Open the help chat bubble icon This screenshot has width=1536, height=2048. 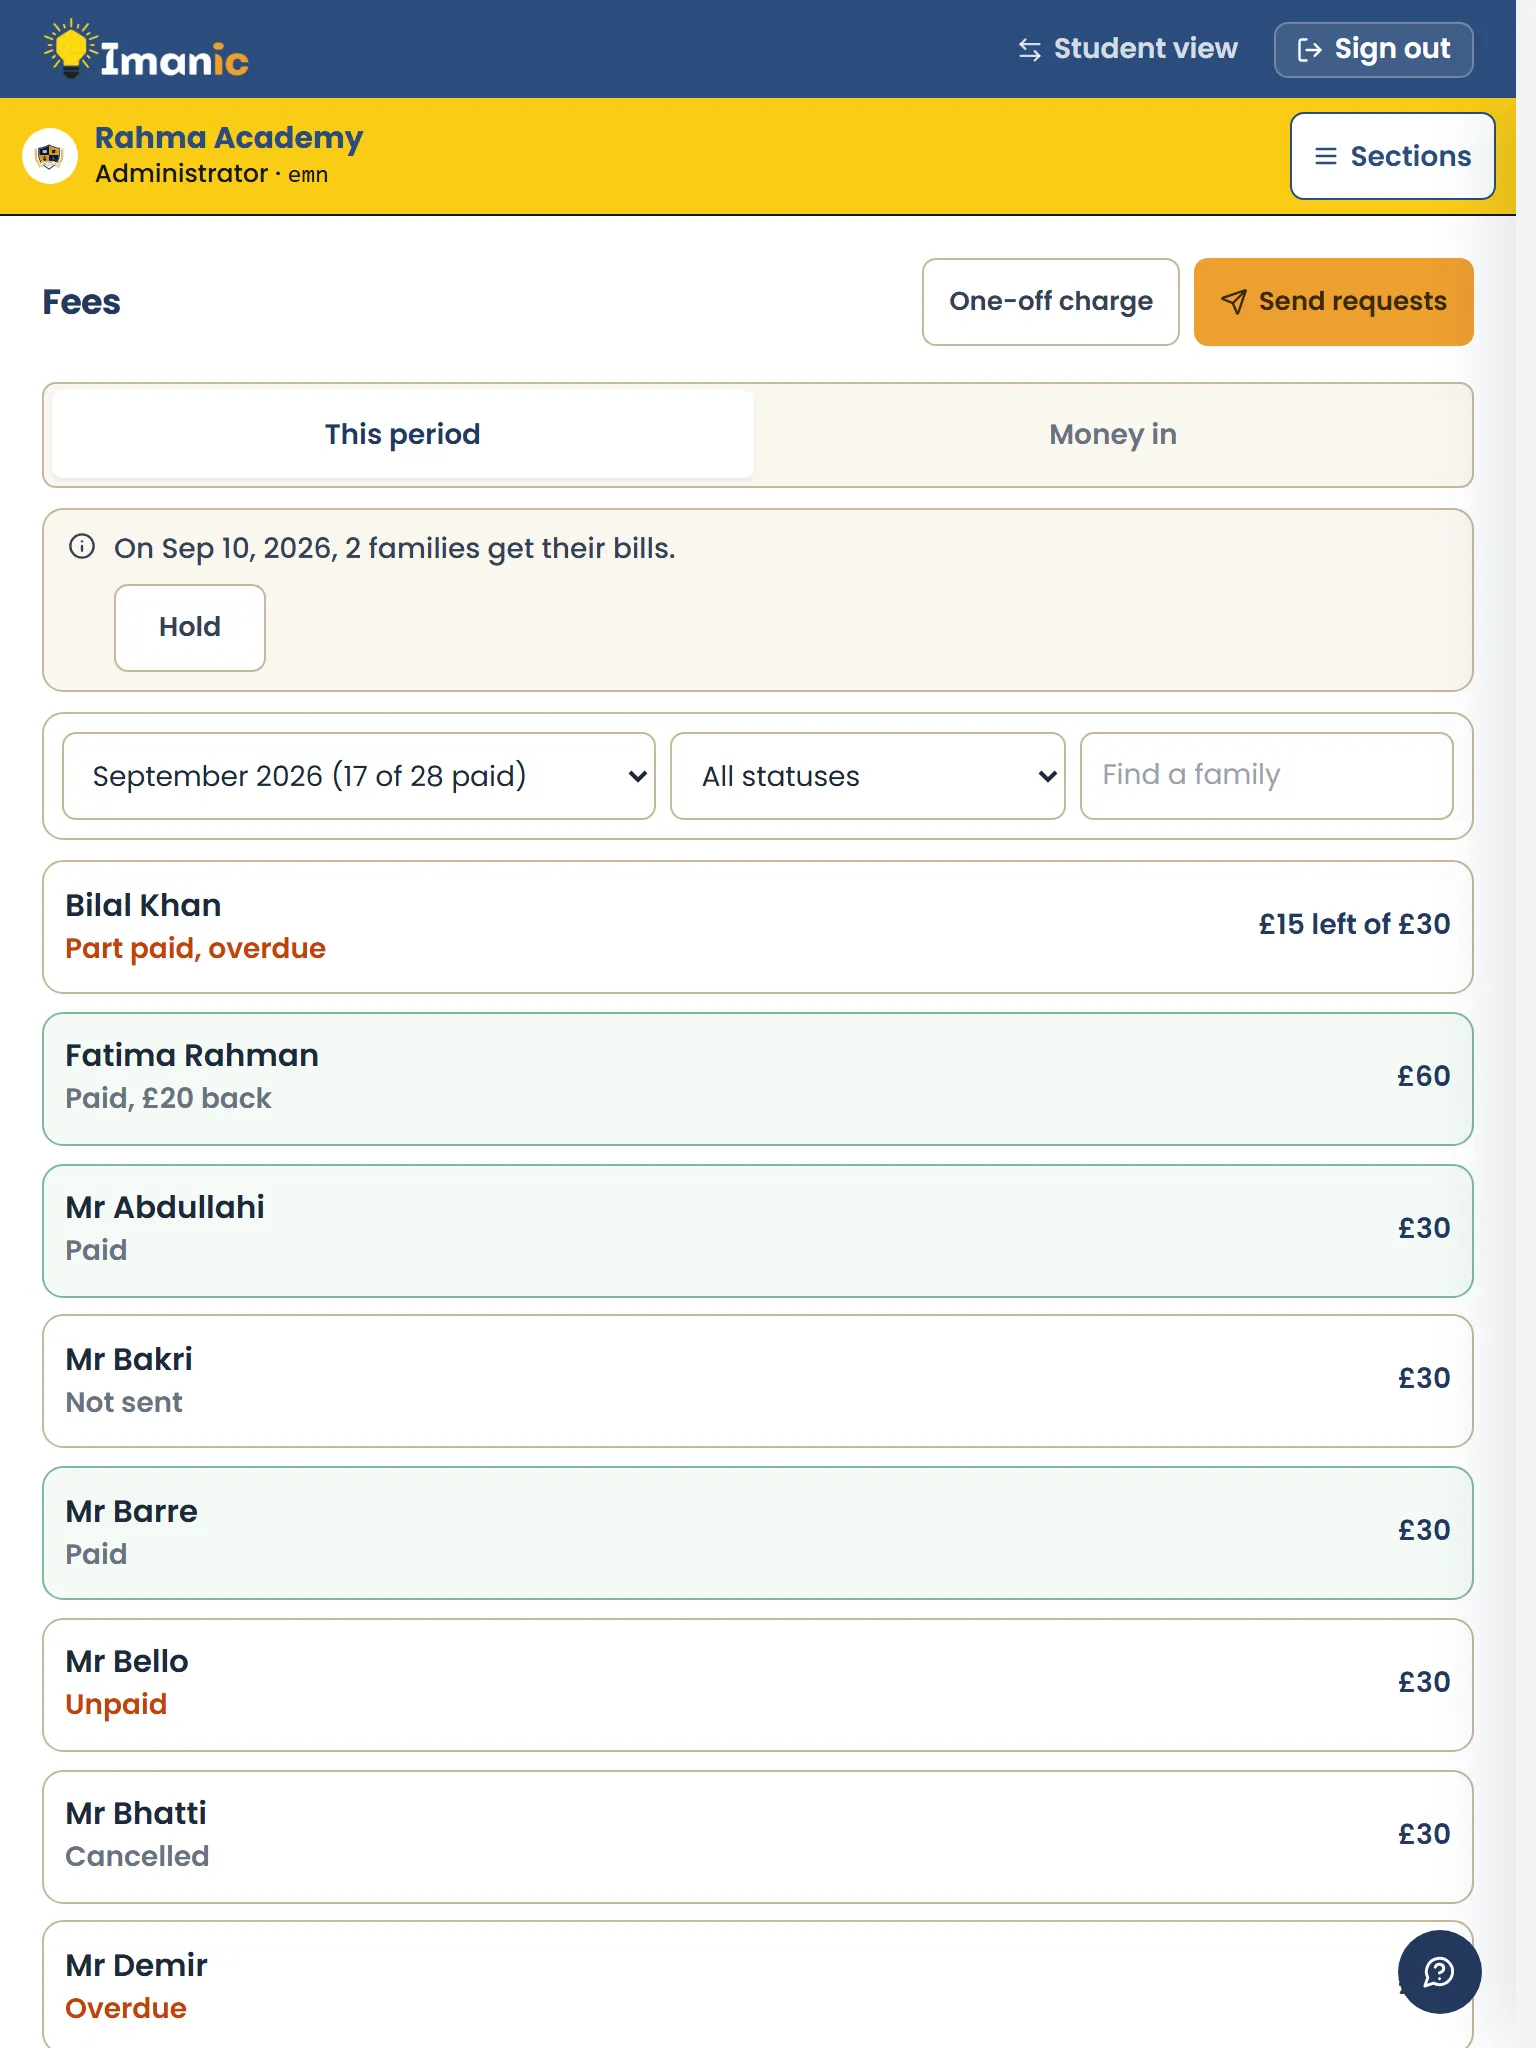1439,1971
